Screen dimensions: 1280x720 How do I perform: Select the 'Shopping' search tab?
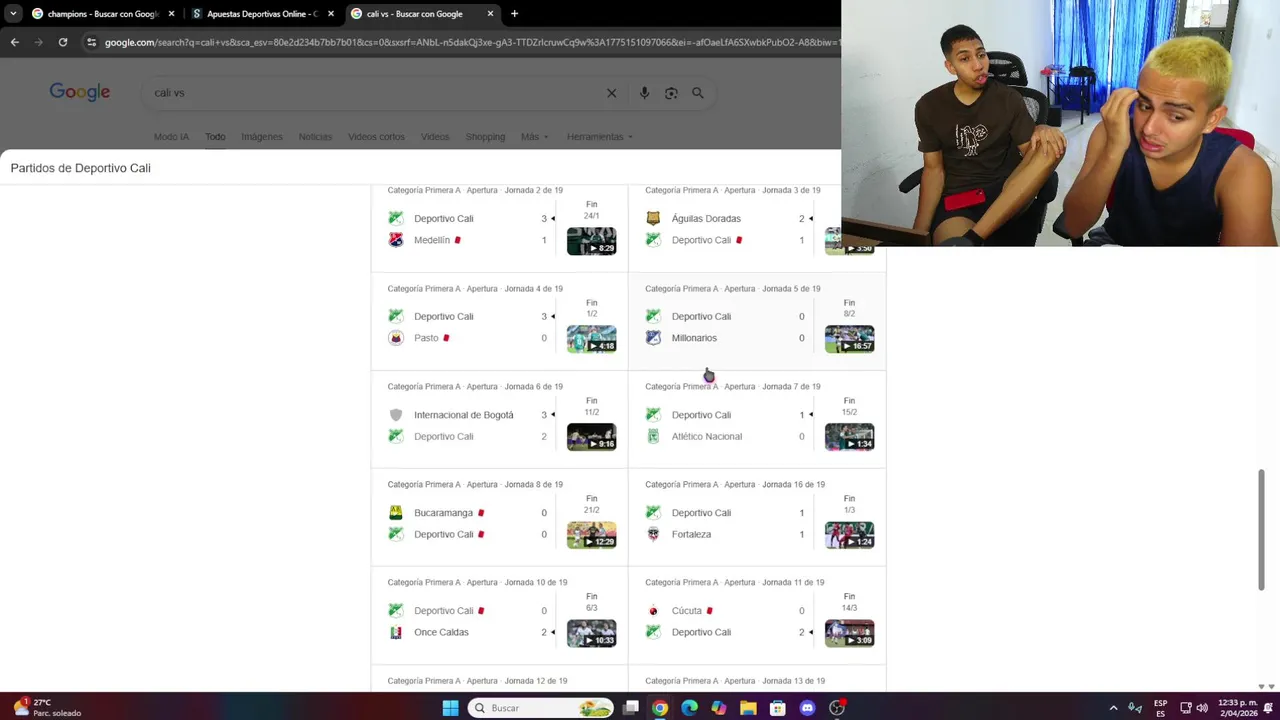click(485, 137)
